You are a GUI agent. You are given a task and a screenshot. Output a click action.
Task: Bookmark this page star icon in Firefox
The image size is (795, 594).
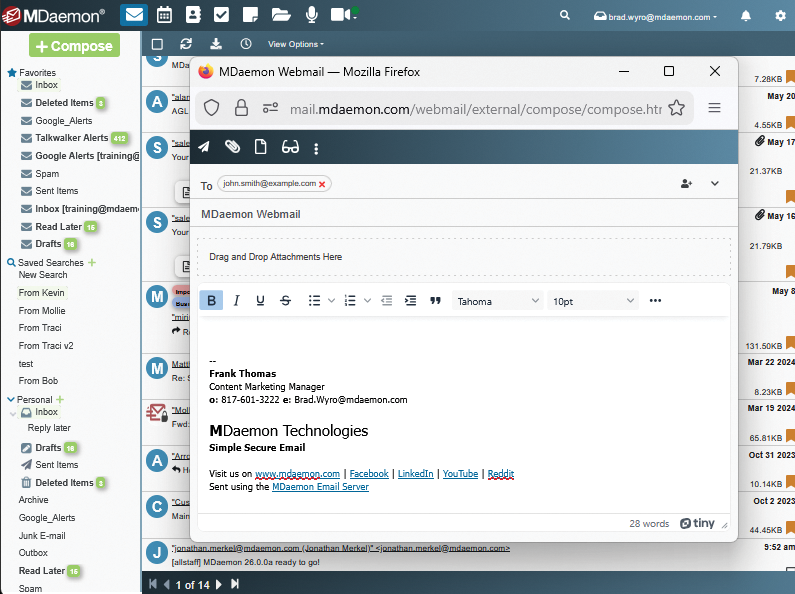click(676, 108)
